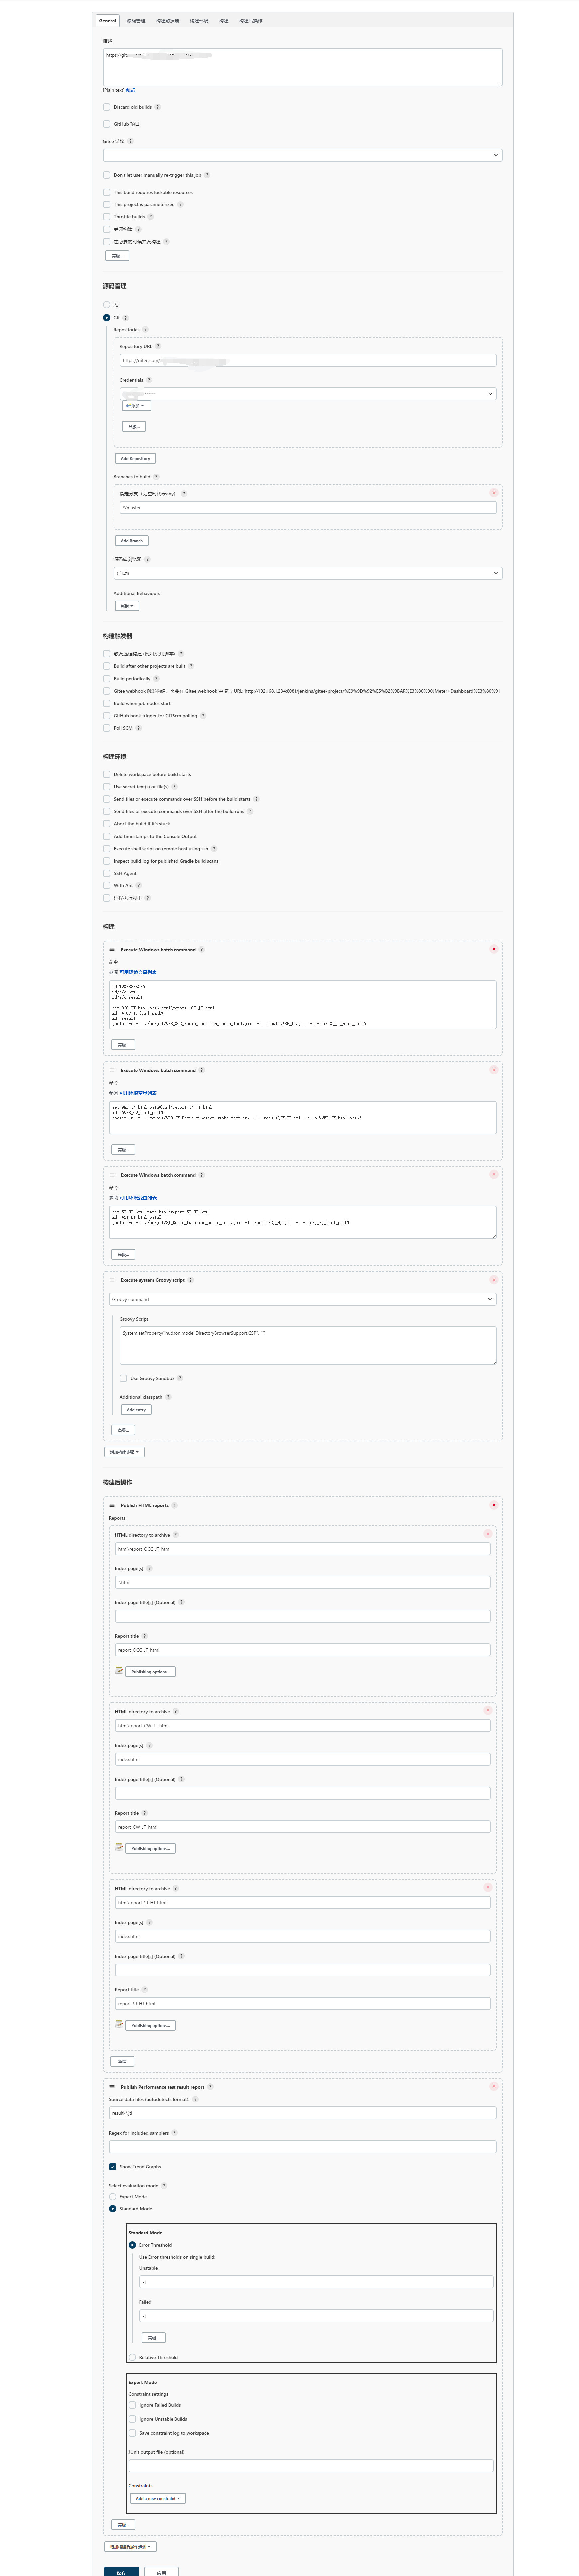
Task: Click Add Repository button
Action: pyautogui.click(x=135, y=458)
